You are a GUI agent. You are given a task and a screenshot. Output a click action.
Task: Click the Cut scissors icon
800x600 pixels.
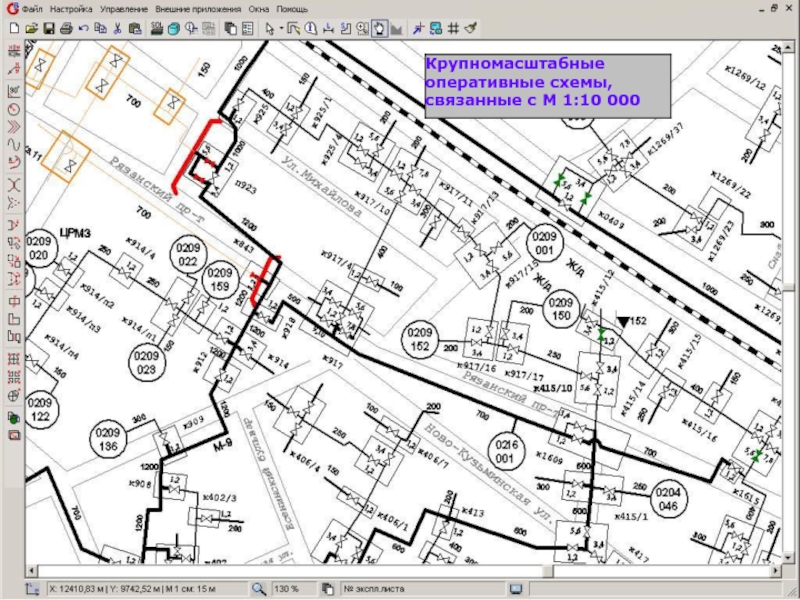coord(117,28)
